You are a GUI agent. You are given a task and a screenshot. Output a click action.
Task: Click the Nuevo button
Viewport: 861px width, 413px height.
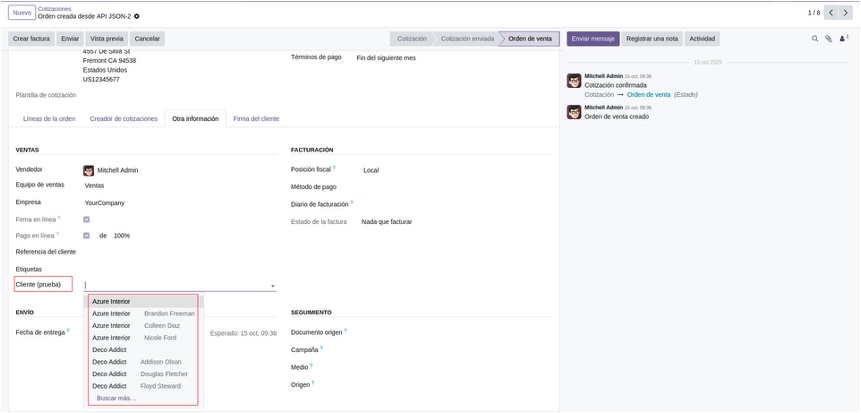(22, 13)
